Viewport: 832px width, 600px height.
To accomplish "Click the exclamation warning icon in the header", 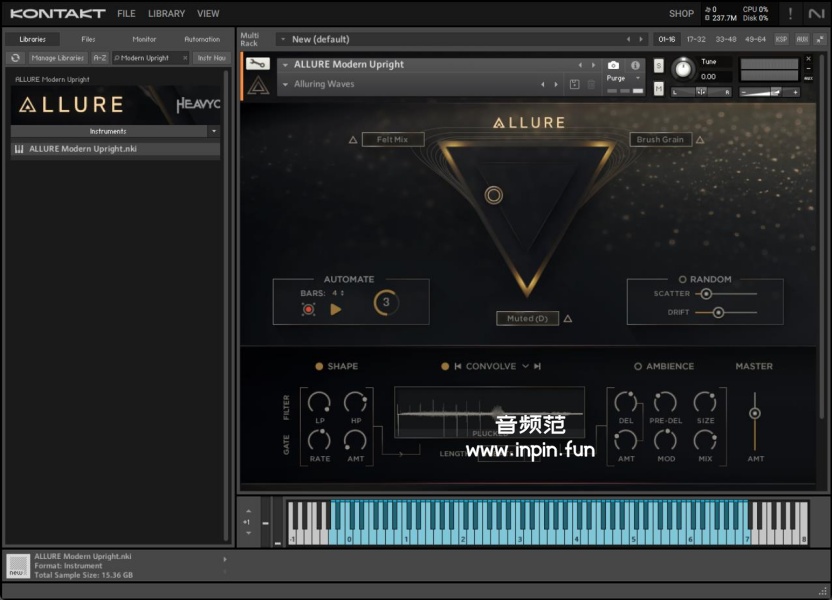I will coord(790,14).
